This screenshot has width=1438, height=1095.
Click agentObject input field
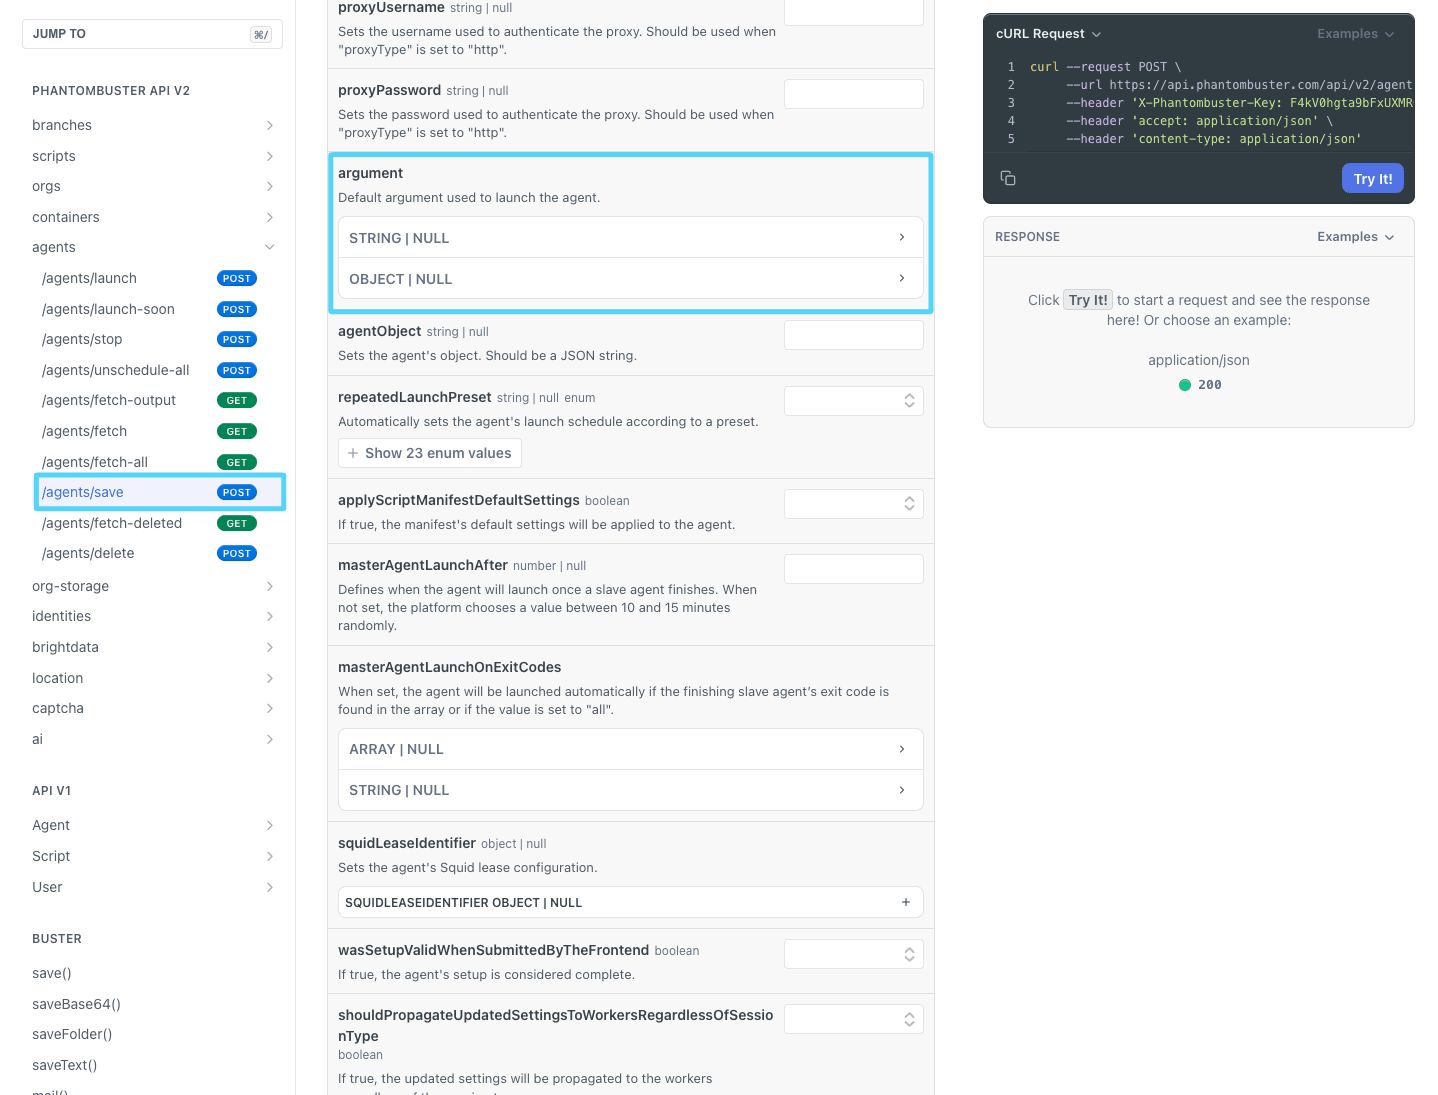coord(854,335)
